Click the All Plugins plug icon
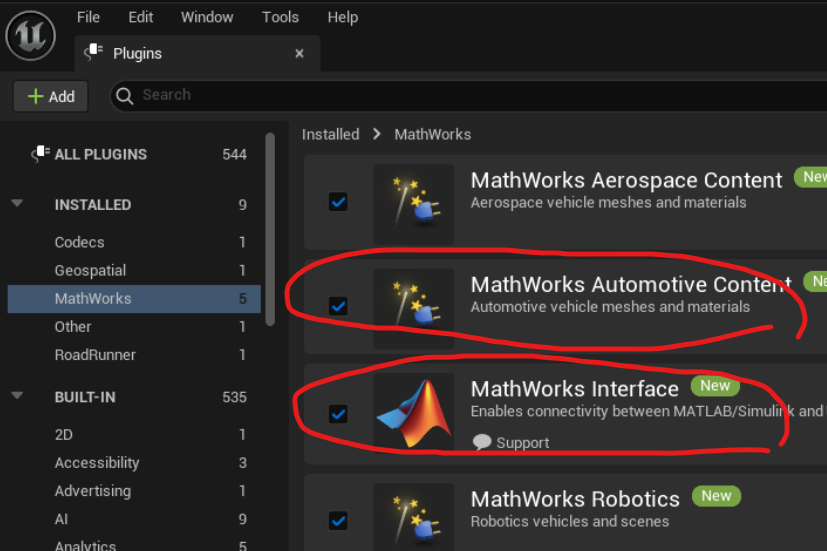This screenshot has height=551, width=827. click(x=41, y=154)
